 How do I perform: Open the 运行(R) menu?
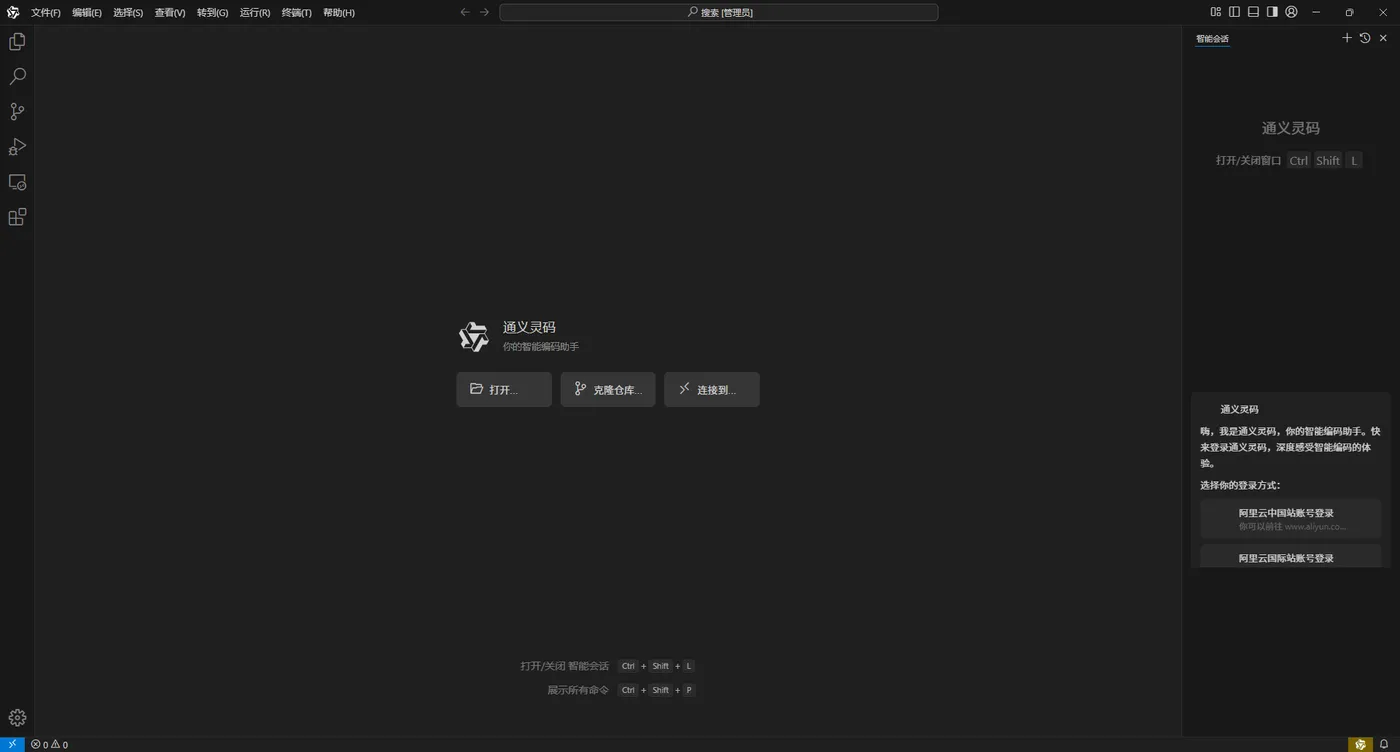pyautogui.click(x=255, y=13)
